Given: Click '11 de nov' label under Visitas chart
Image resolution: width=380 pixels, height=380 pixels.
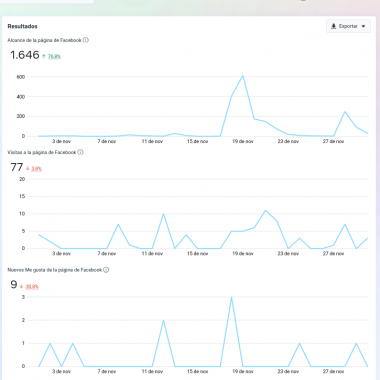Looking at the screenshot, I should point(152,254).
